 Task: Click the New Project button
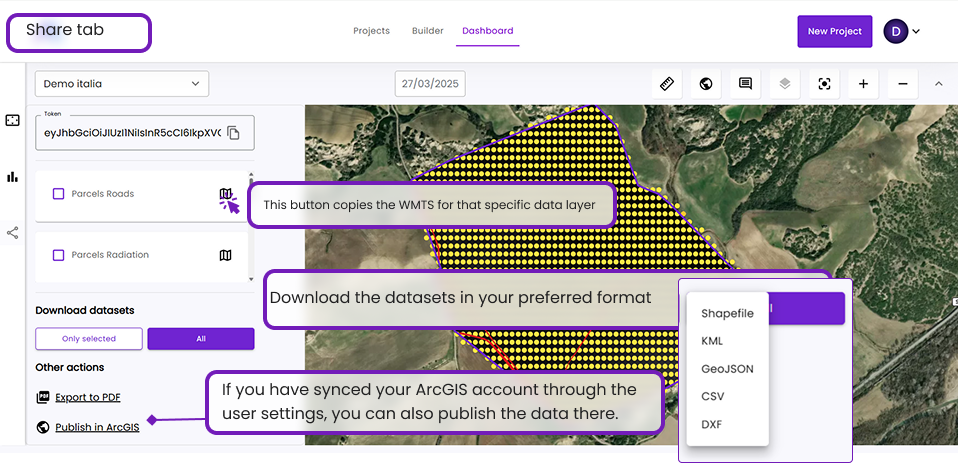click(835, 31)
